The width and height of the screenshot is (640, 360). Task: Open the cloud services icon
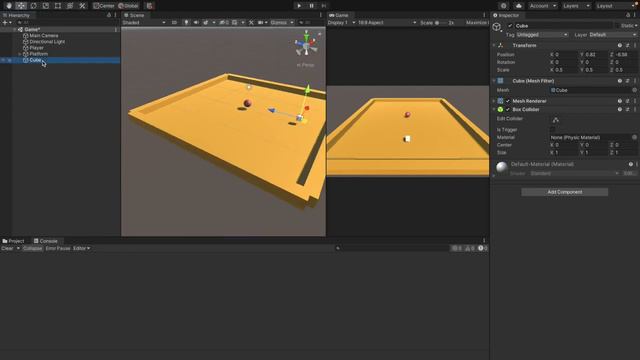[x=518, y=6]
